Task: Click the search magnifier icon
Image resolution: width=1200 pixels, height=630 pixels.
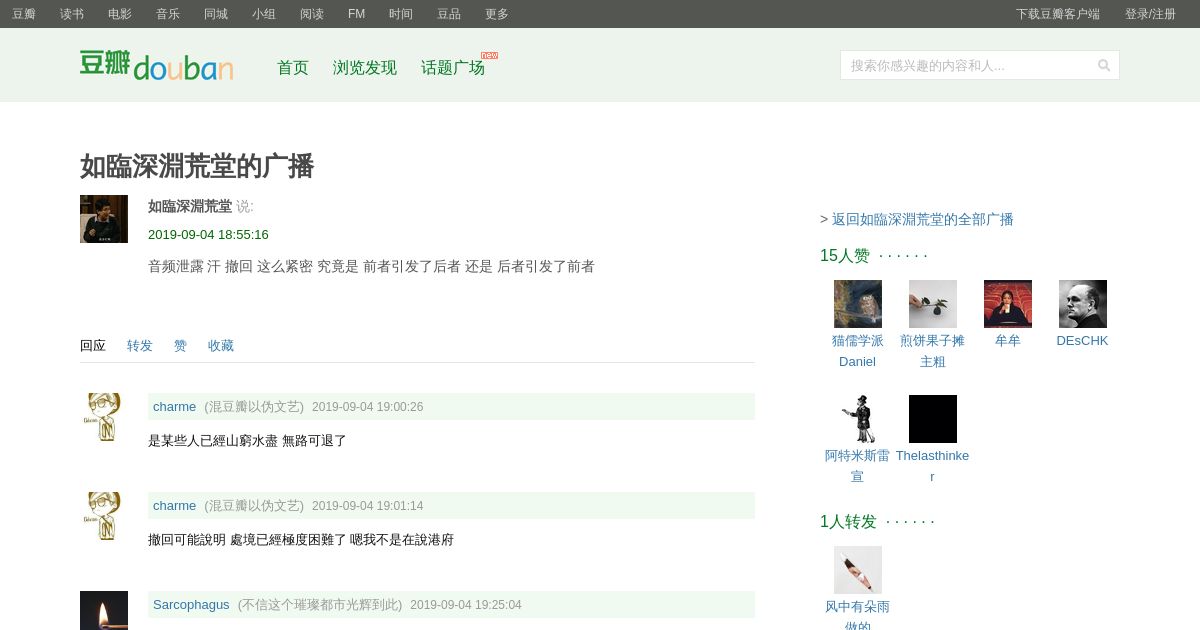Action: 1104,65
